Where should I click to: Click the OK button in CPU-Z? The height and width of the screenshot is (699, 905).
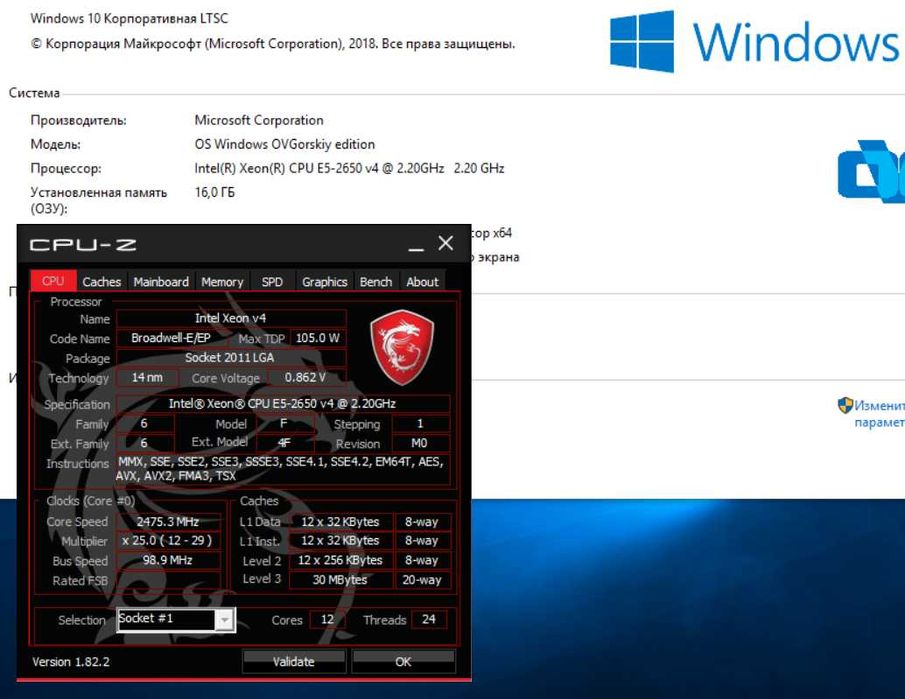403,661
